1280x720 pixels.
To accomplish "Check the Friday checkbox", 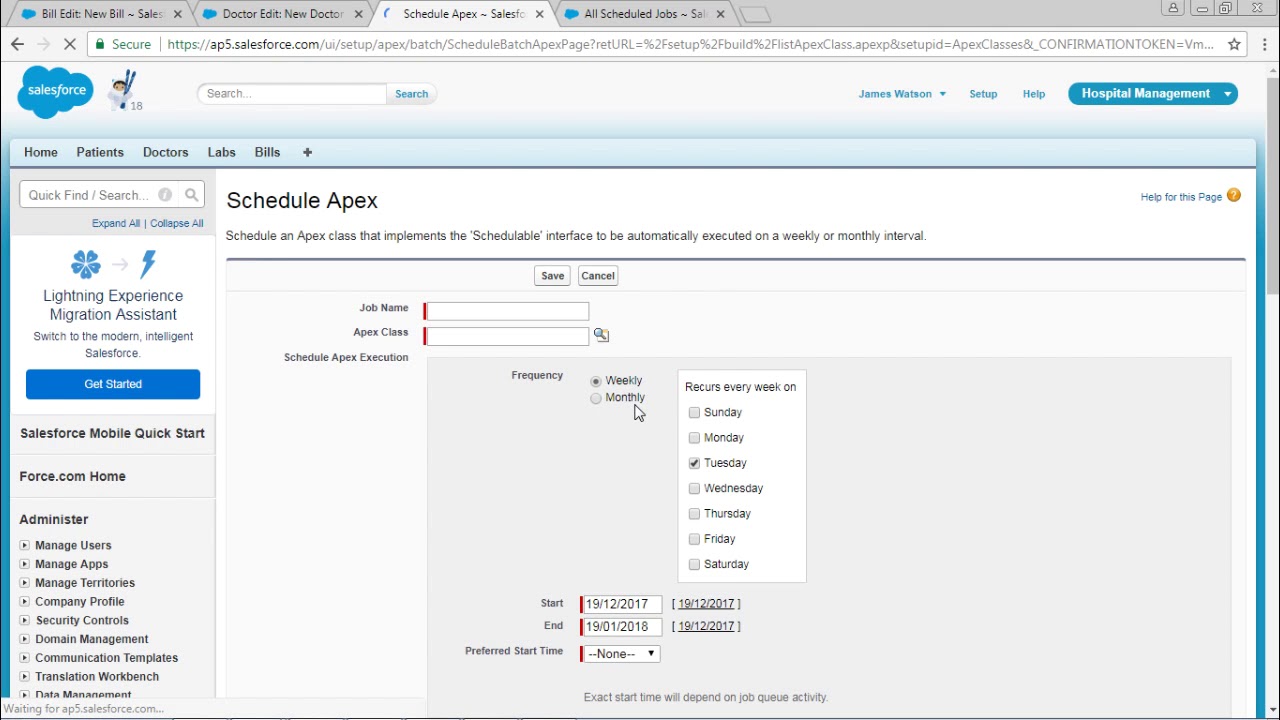I will pyautogui.click(x=694, y=539).
